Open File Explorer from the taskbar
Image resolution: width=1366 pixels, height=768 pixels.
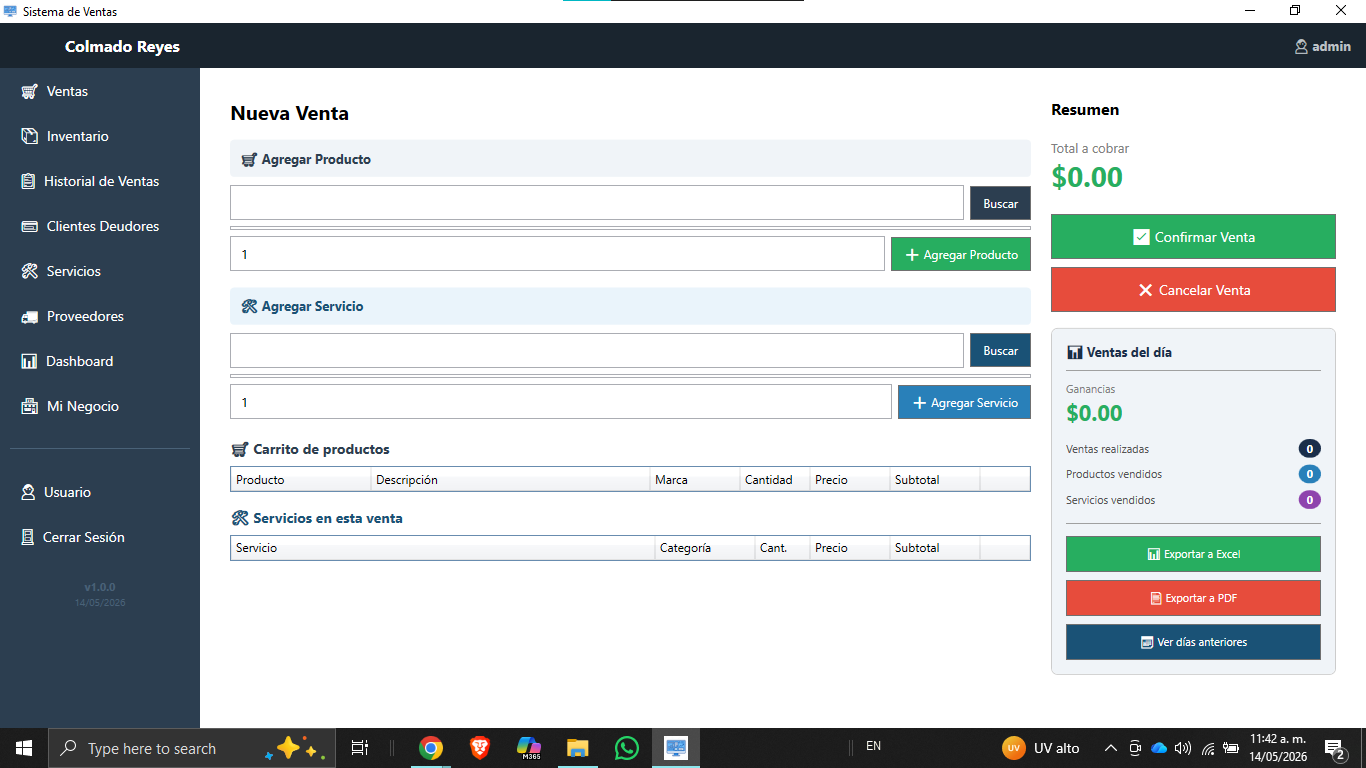pos(578,748)
